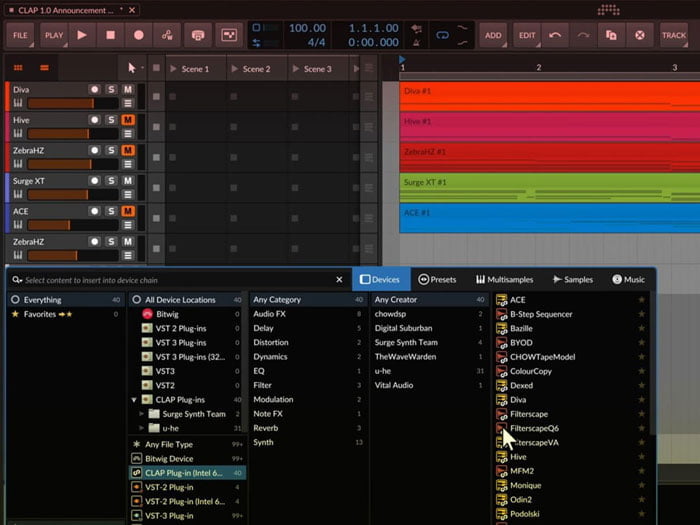Click the Monique plug-in icon in results
The image size is (700, 525).
tap(501, 485)
